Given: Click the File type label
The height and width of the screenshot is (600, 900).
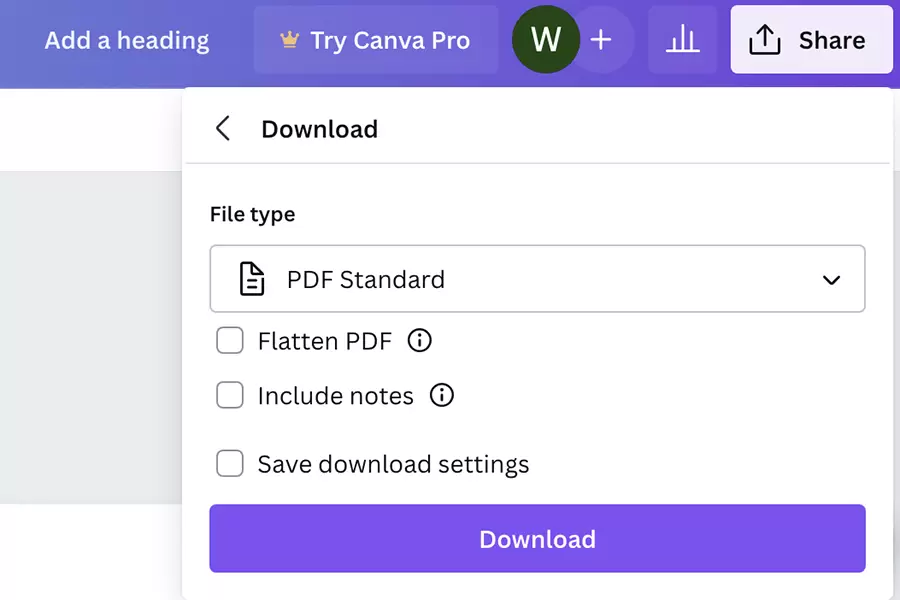Looking at the screenshot, I should [x=252, y=214].
